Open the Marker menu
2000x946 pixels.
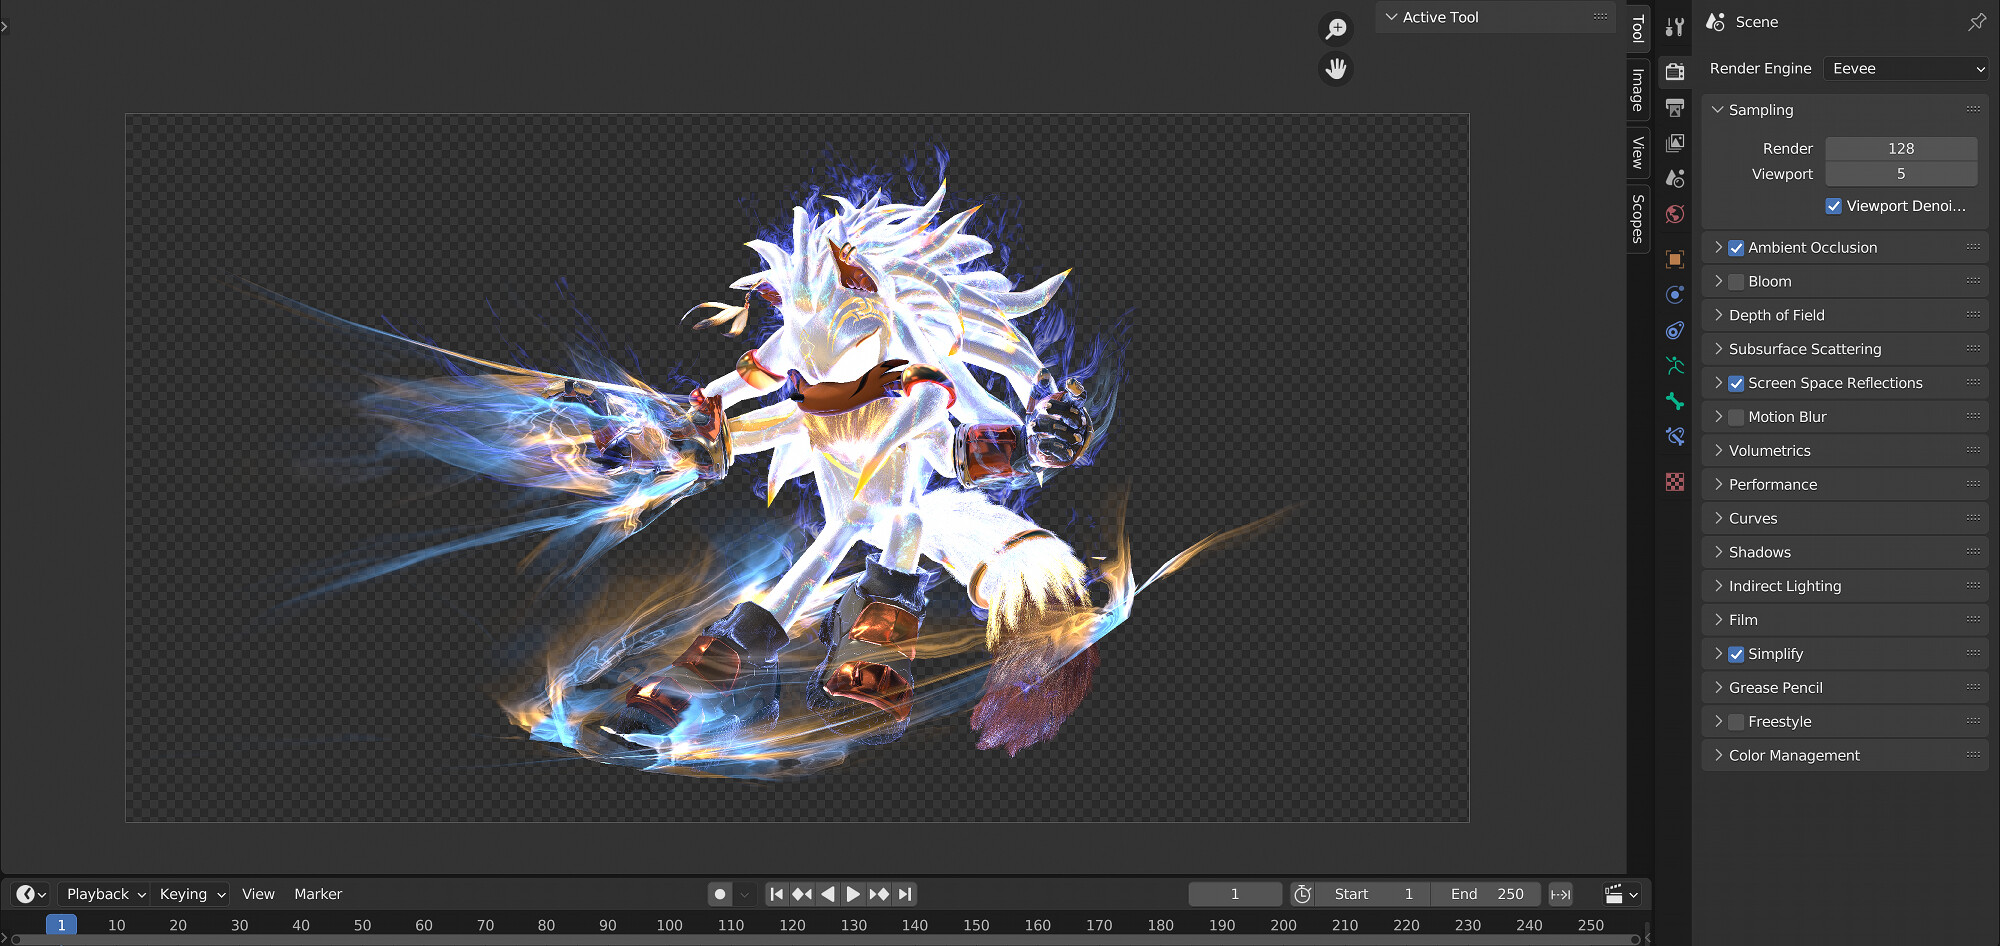(x=318, y=894)
